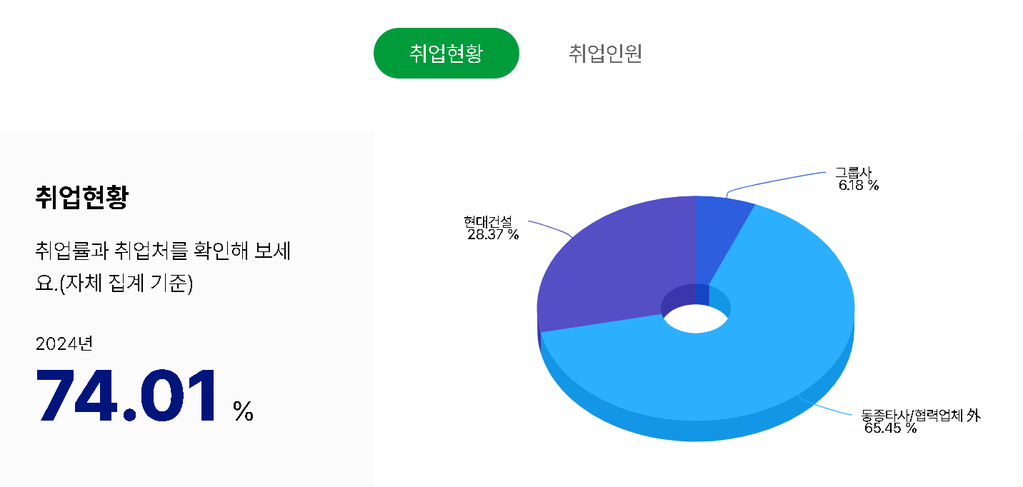Click the leader line for 현대건설 label
This screenshot has width=1023, height=487.
coord(548,224)
